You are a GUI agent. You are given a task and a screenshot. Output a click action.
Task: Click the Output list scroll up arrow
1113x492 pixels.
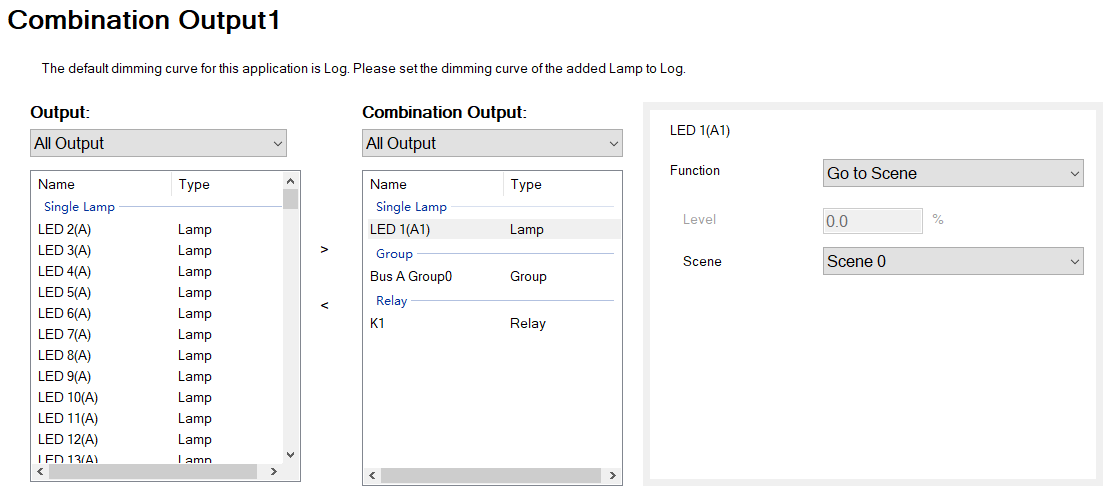(291, 180)
